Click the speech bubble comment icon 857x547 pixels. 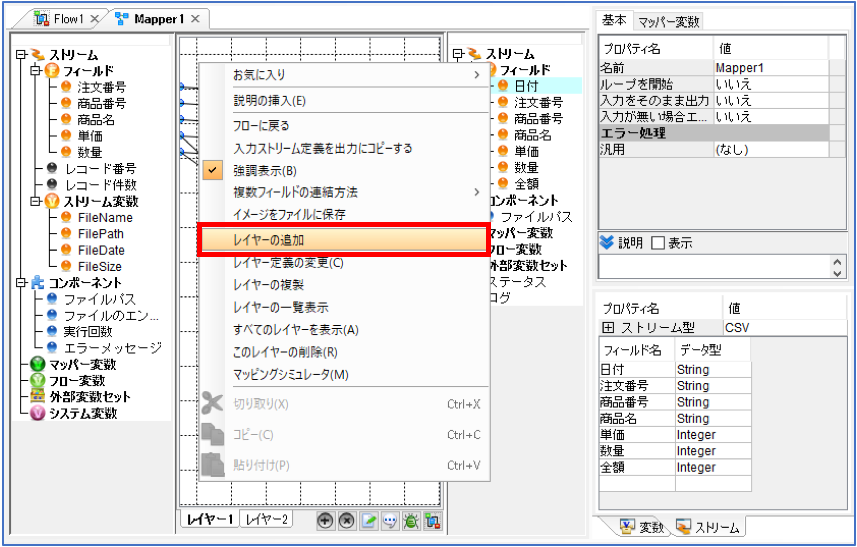390,521
